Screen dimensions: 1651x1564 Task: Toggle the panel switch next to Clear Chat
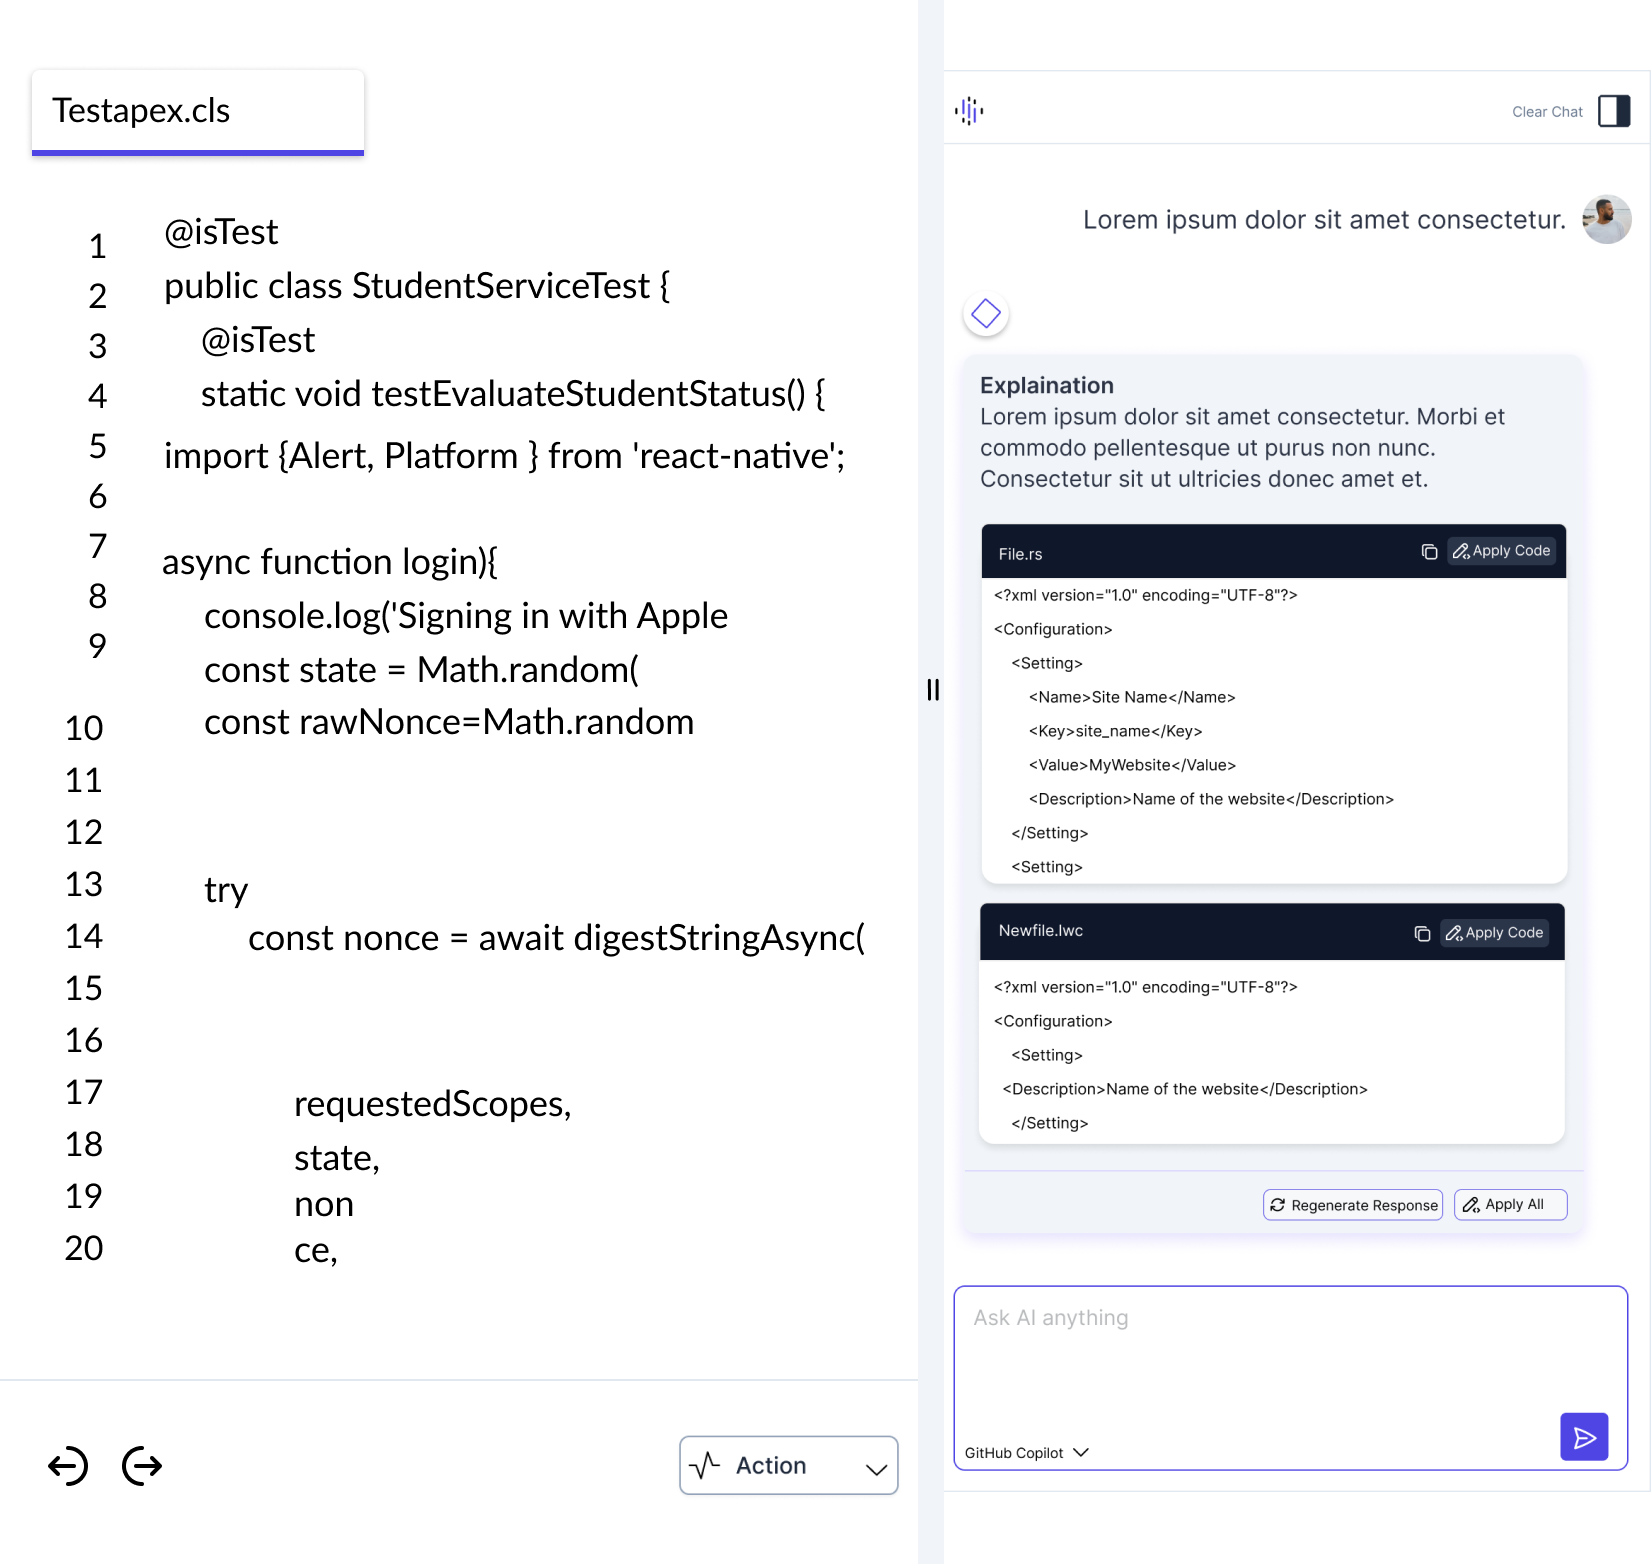[1613, 111]
